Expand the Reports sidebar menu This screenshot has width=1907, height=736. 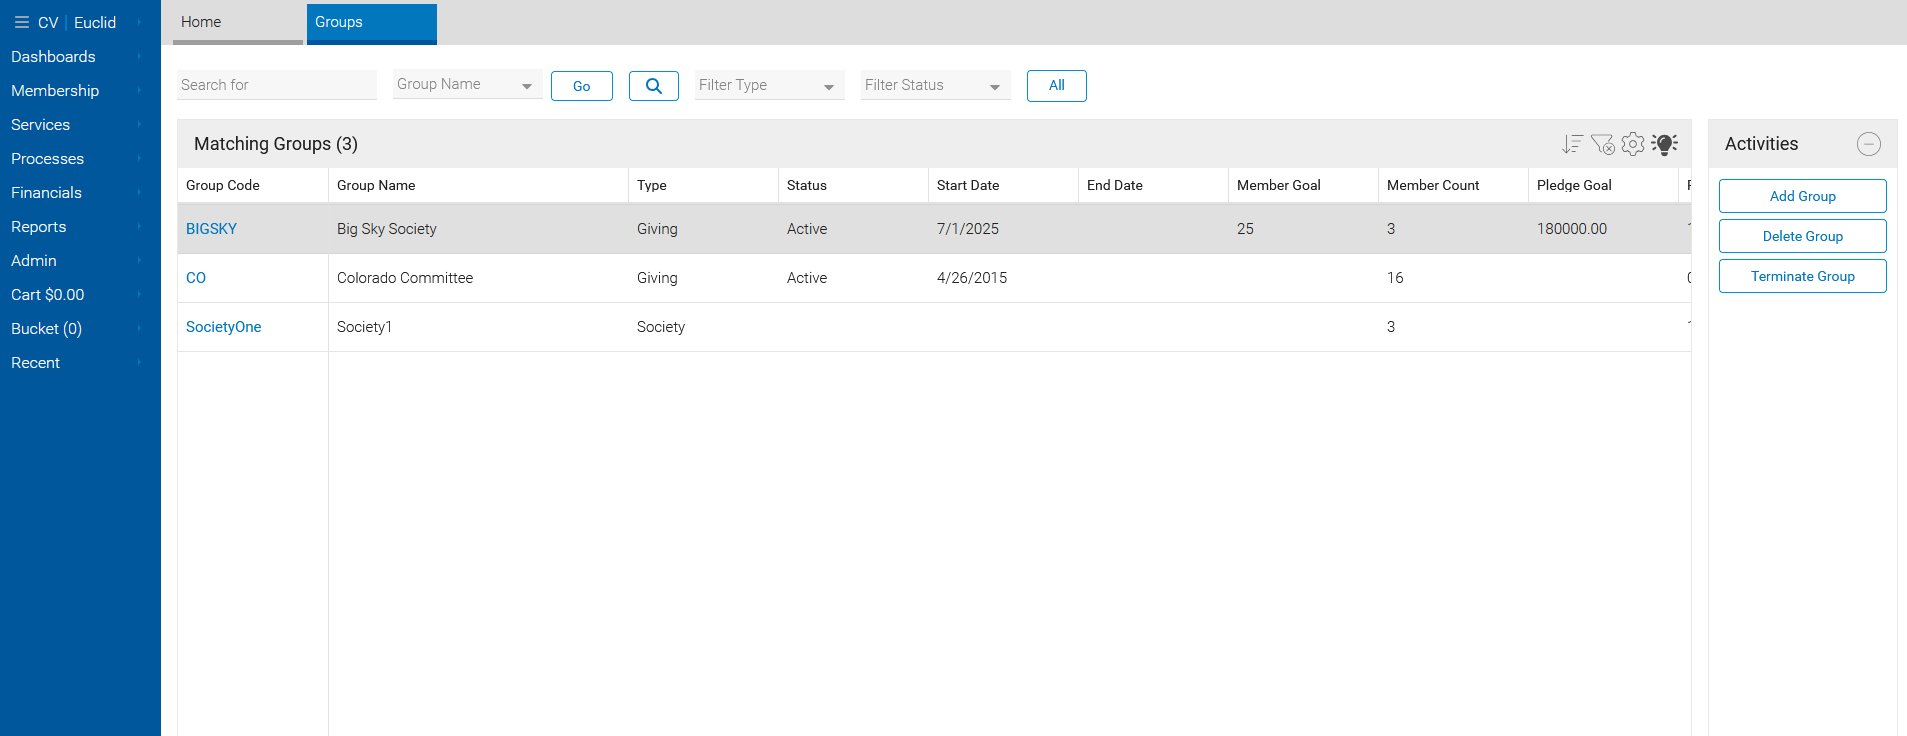pos(80,227)
